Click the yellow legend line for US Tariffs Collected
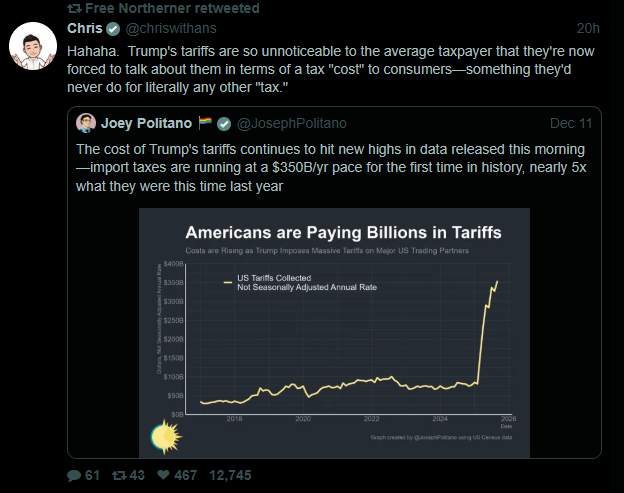Image resolution: width=624 pixels, height=493 pixels. (x=226, y=283)
